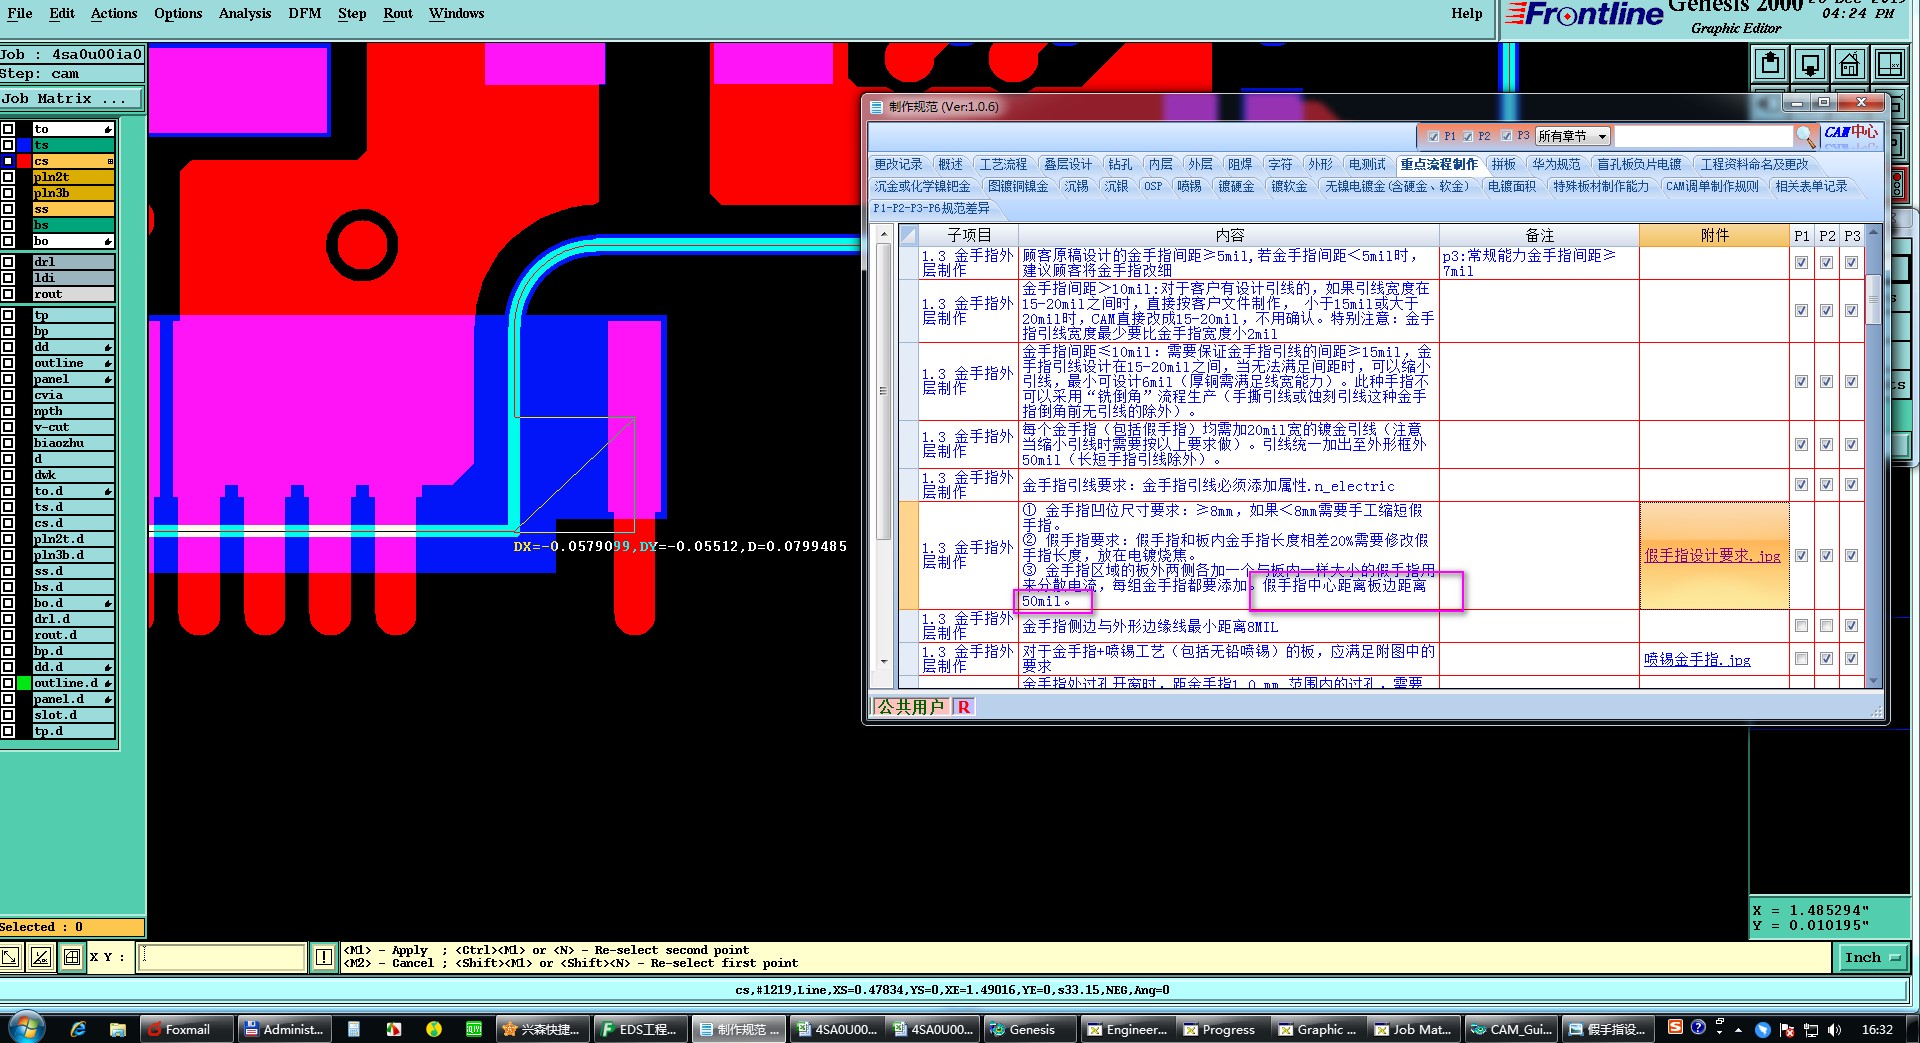Toggle visibility box of layer outline.d
The width and height of the screenshot is (1920, 1043).
(7, 683)
